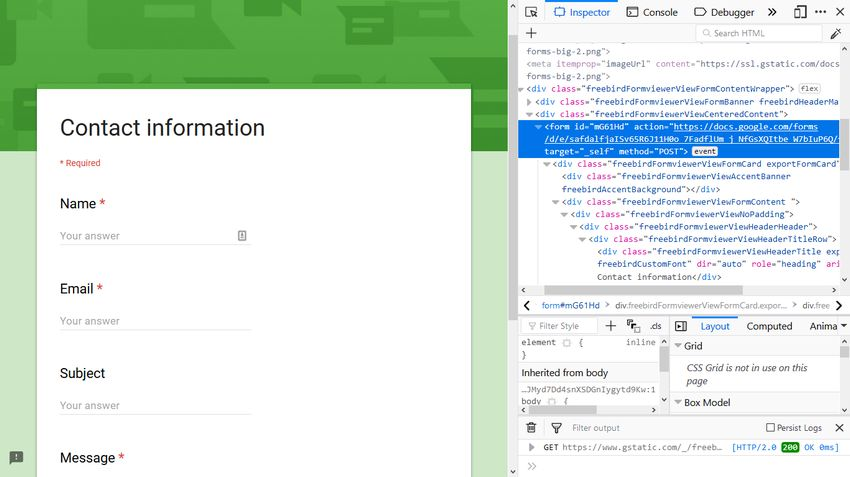
Task: Toggle the flex badge on FormContentWrapper
Action: tap(809, 89)
